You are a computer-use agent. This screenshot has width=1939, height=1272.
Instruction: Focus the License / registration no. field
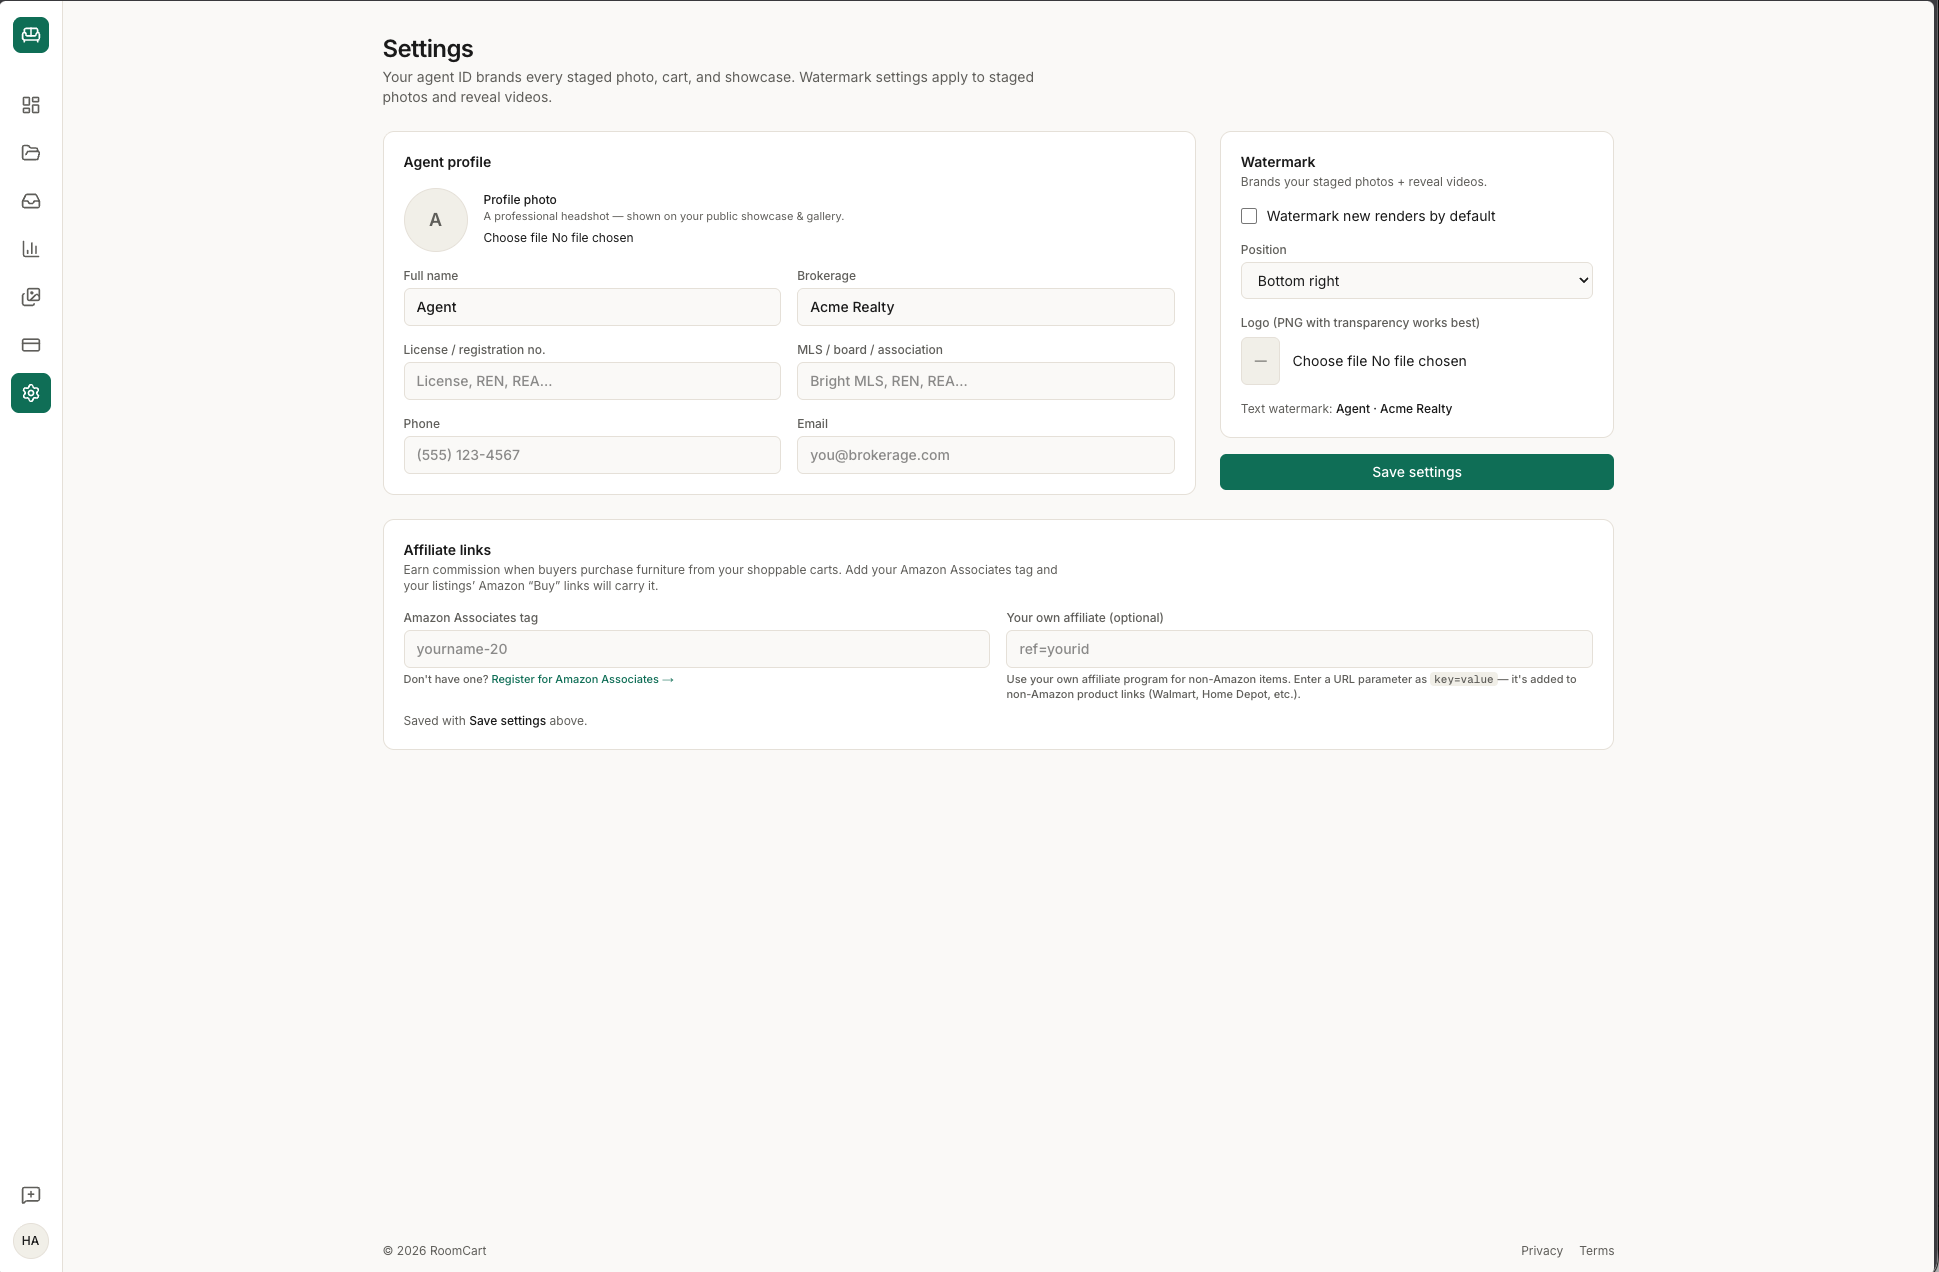[592, 381]
